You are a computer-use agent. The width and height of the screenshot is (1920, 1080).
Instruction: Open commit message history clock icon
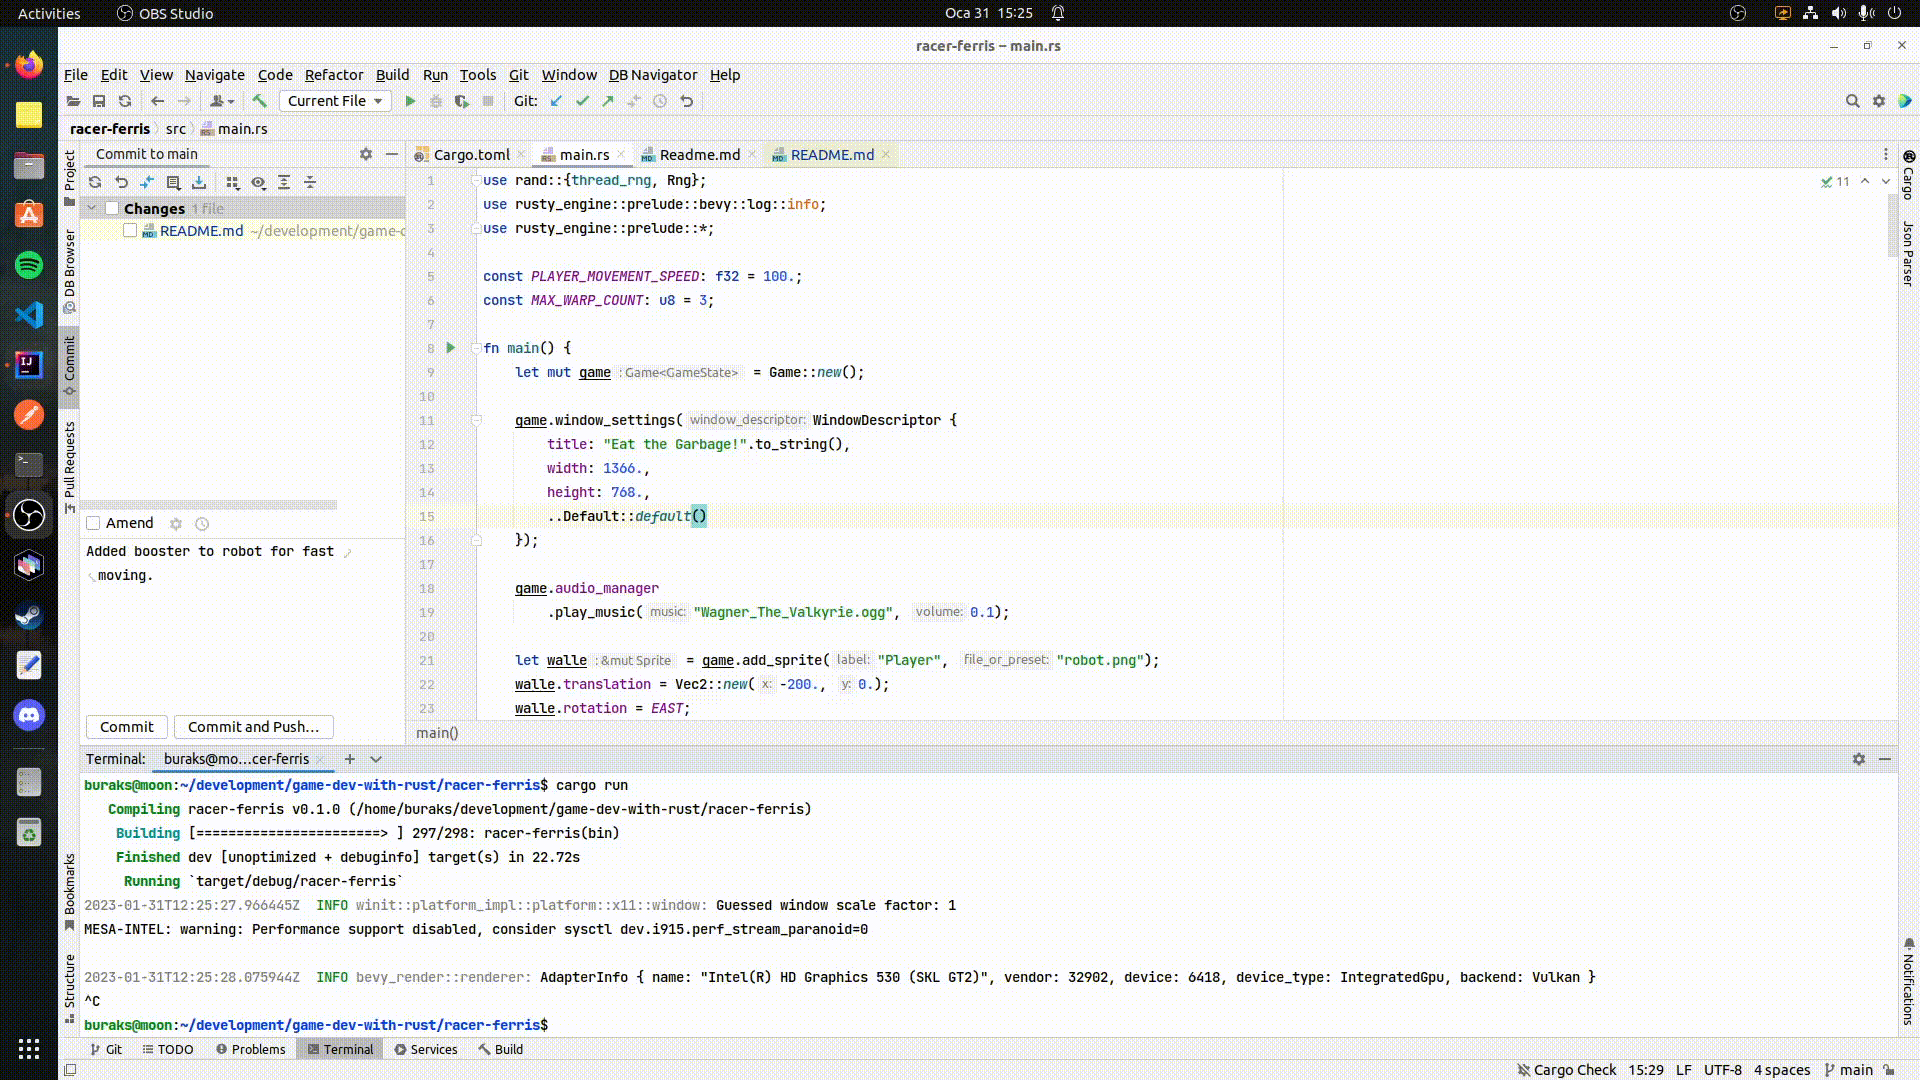coord(202,524)
